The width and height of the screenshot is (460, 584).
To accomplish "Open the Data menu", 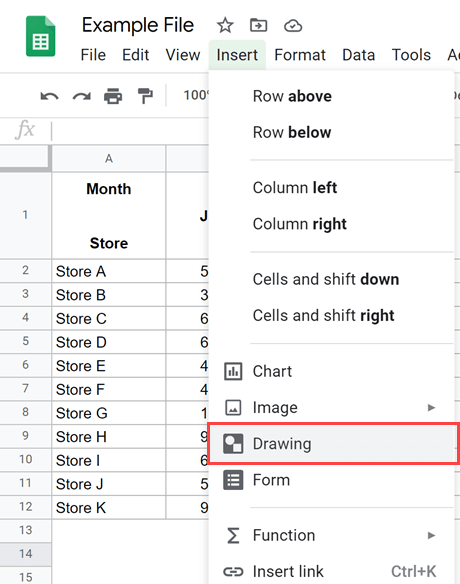I will [358, 55].
